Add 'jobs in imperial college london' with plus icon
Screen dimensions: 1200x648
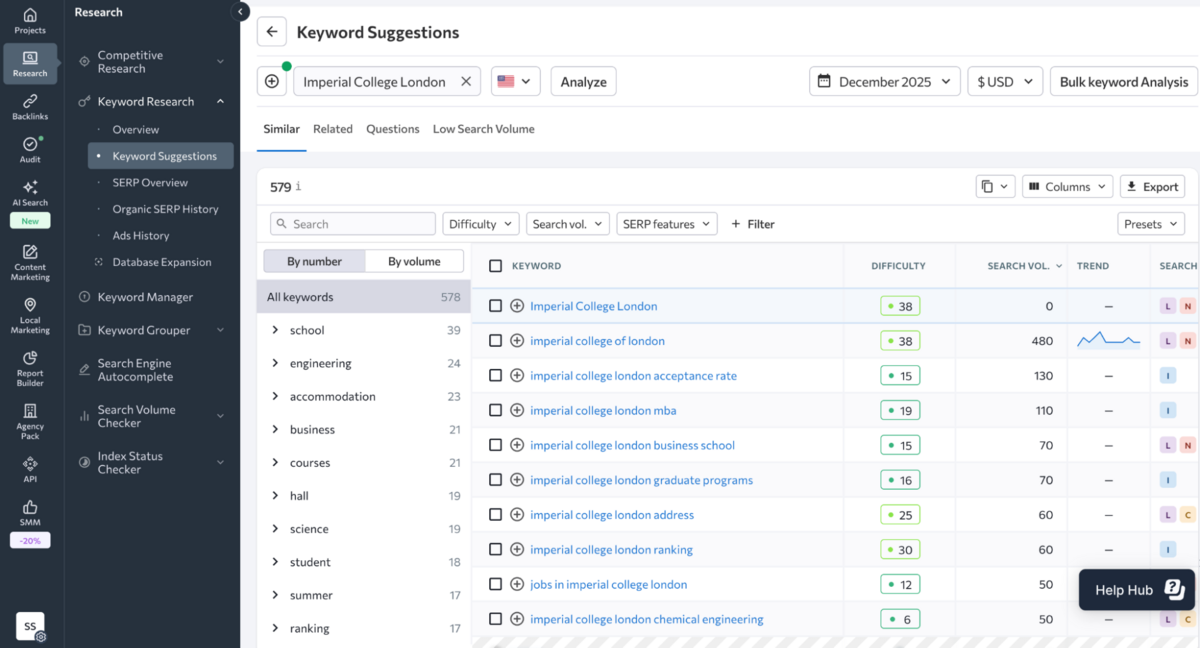coord(517,584)
